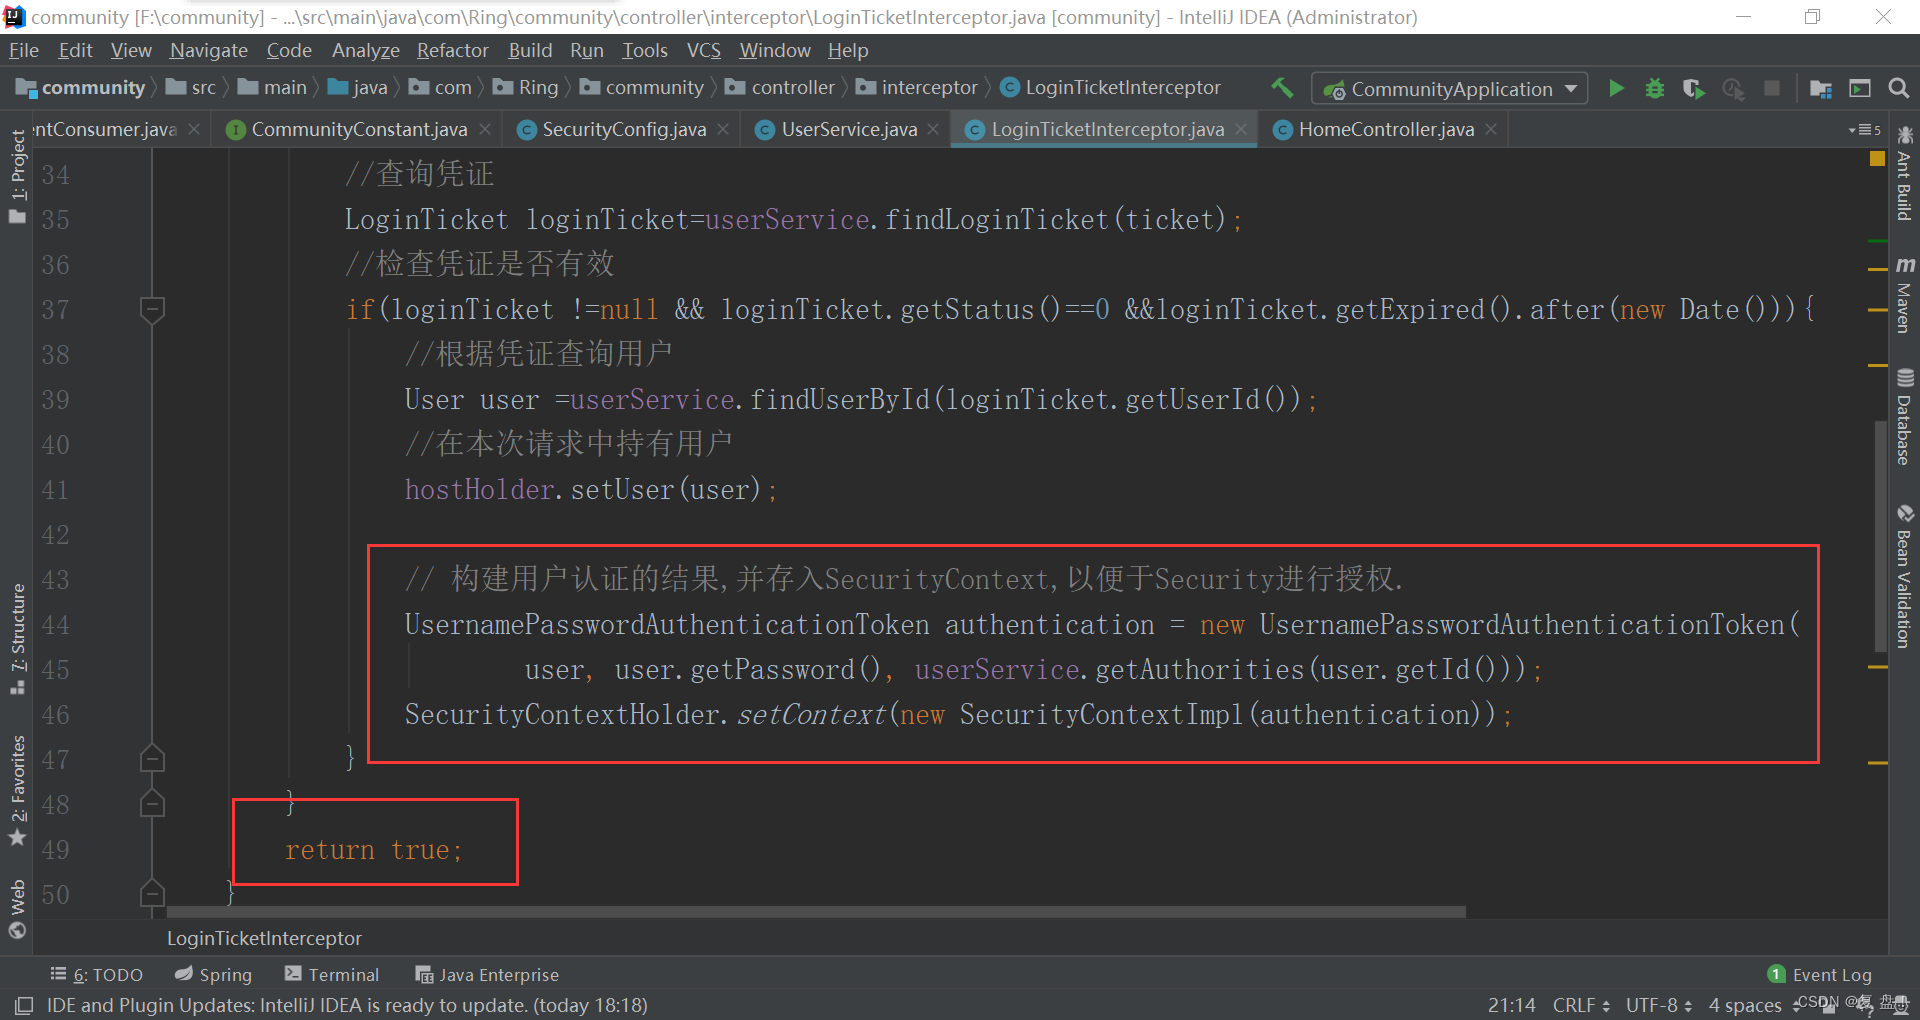Open the Refactor menu

coord(453,50)
